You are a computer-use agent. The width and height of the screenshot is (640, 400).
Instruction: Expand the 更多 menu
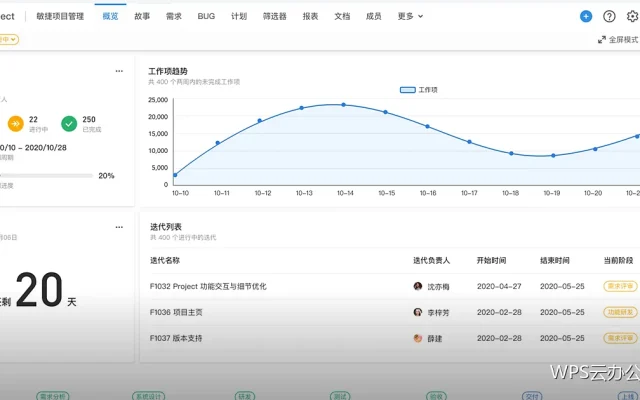410,16
